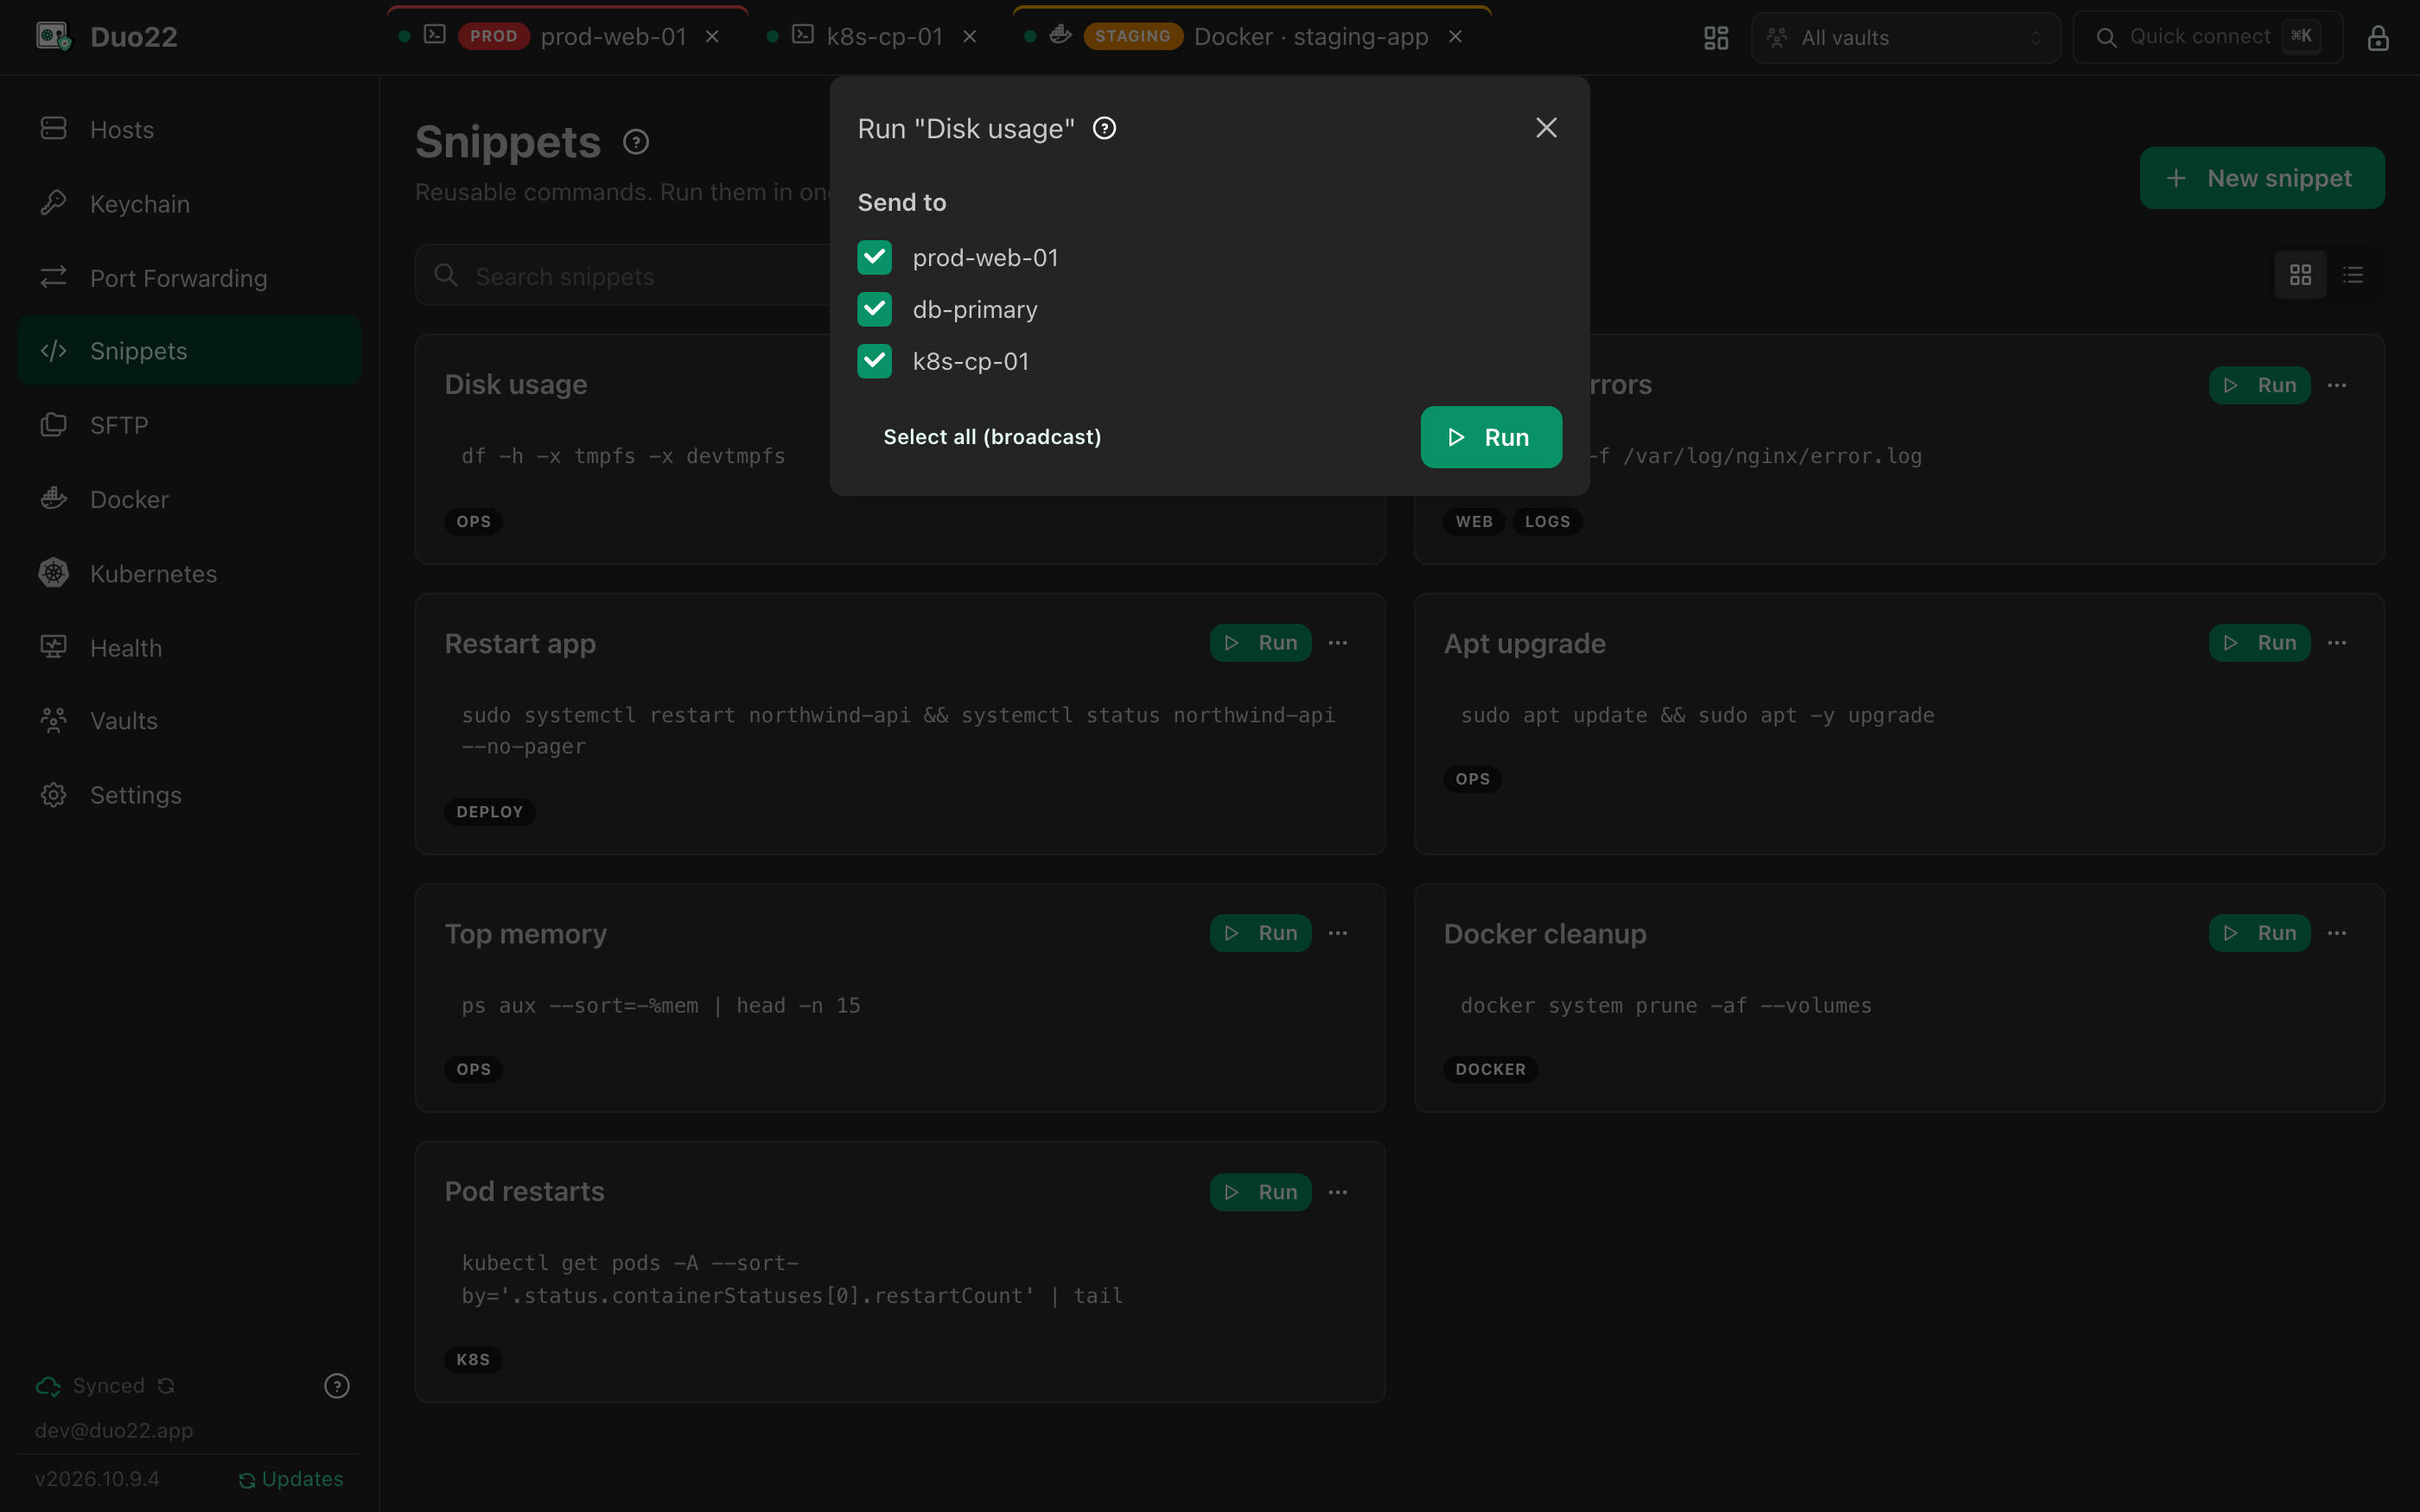Click the sync refresh icon beside Synced
The image size is (2420, 1512).
166,1386
